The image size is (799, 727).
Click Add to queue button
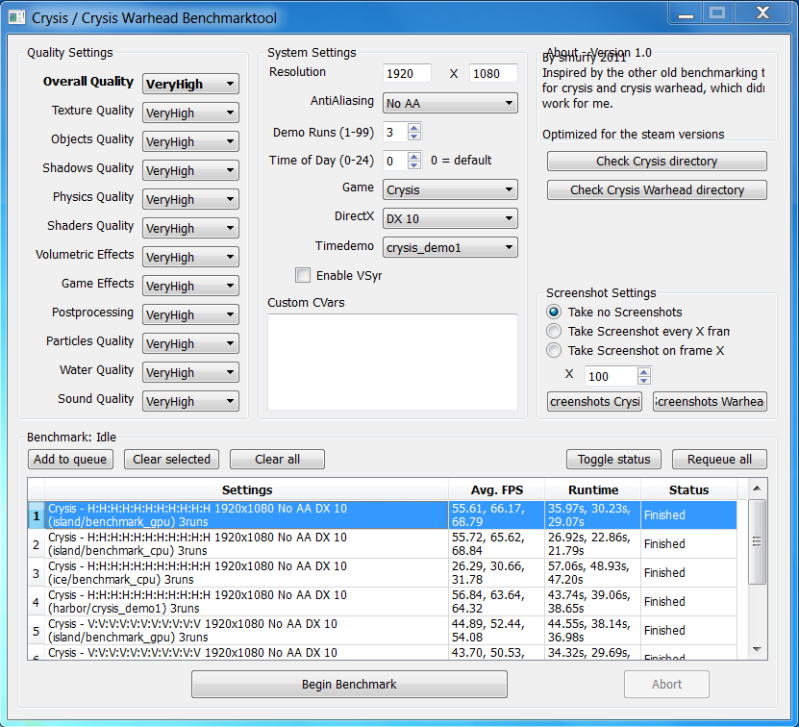(70, 459)
